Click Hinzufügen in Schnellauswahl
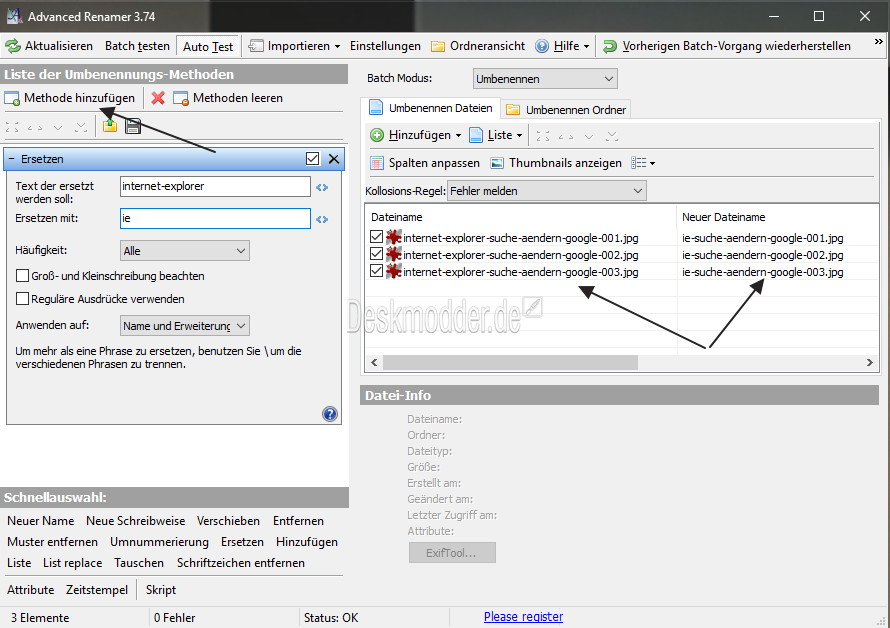Screen dimensions: 890x628 pyautogui.click(x=307, y=542)
